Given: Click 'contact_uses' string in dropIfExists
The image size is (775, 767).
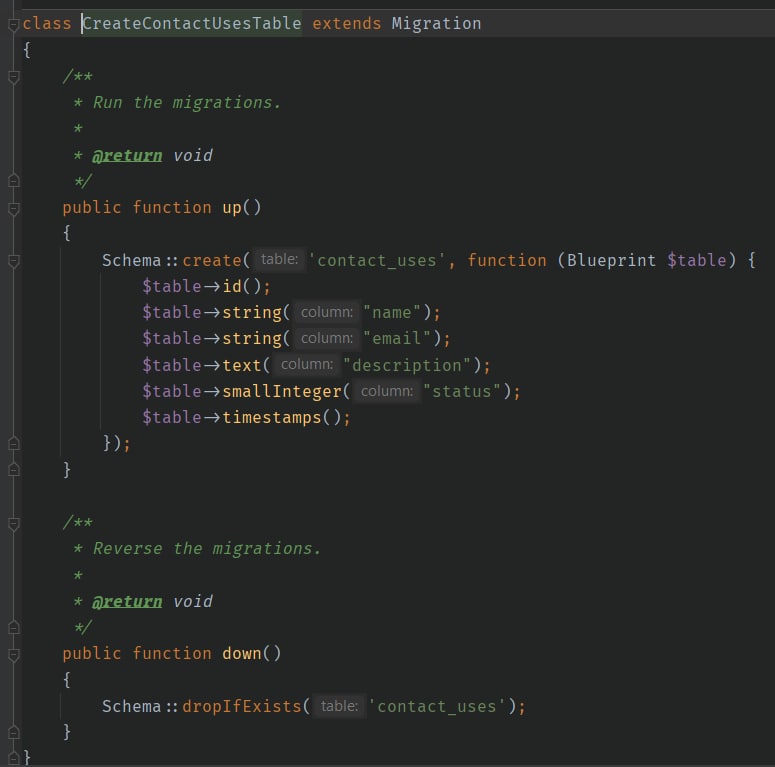Looking at the screenshot, I should (436, 707).
